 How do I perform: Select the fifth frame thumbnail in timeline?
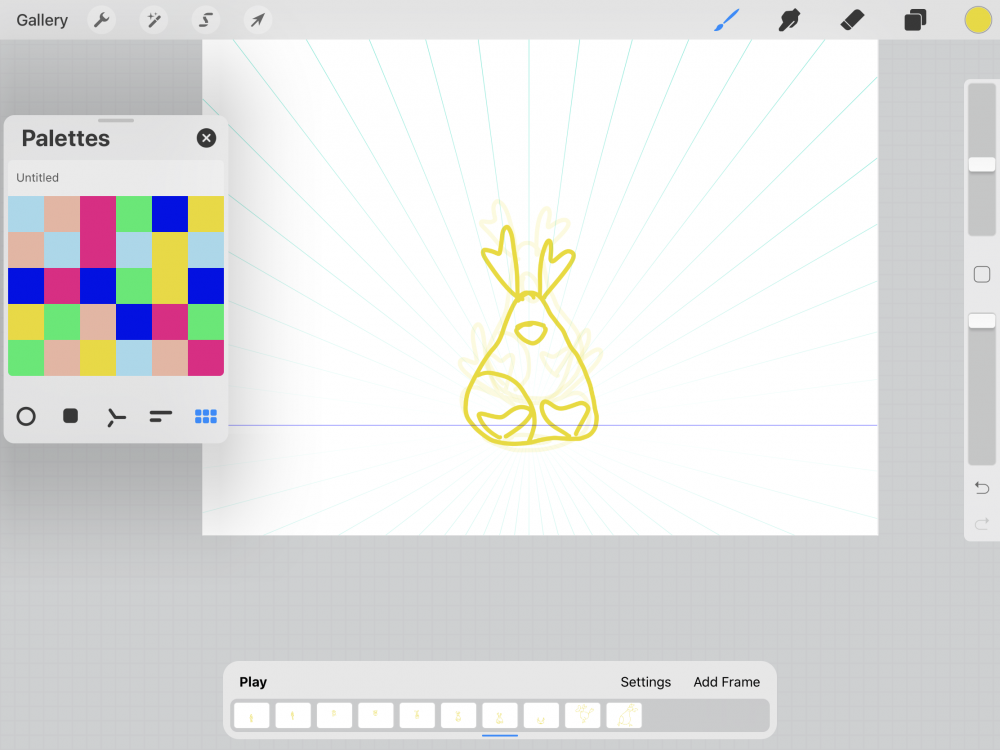417,716
